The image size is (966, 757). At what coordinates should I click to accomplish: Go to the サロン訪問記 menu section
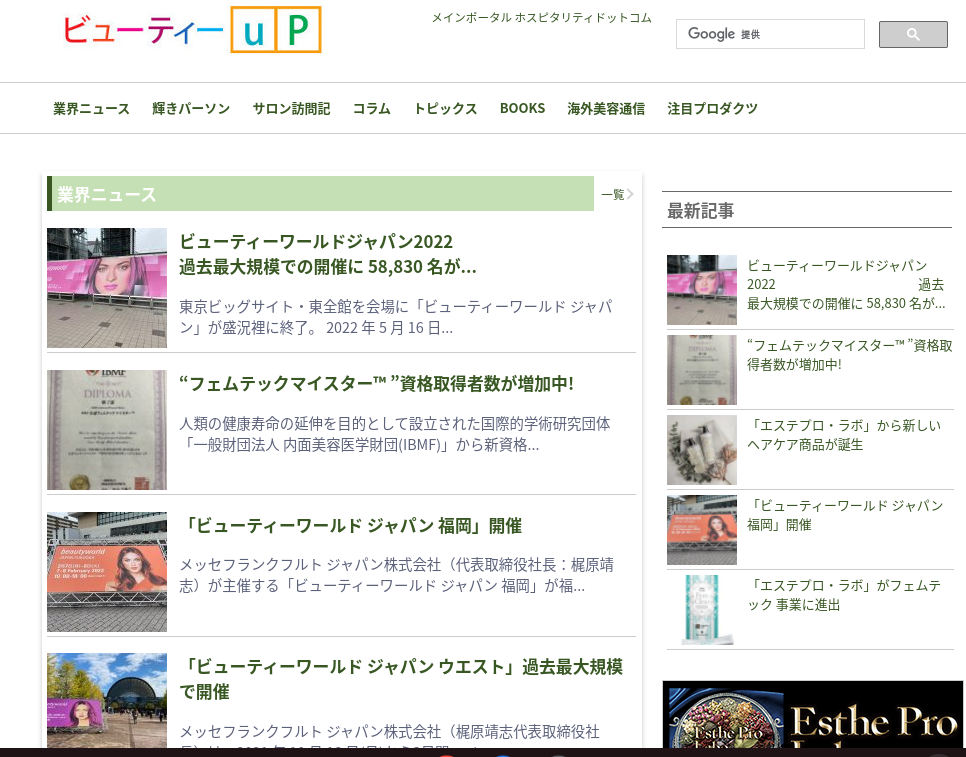point(291,108)
